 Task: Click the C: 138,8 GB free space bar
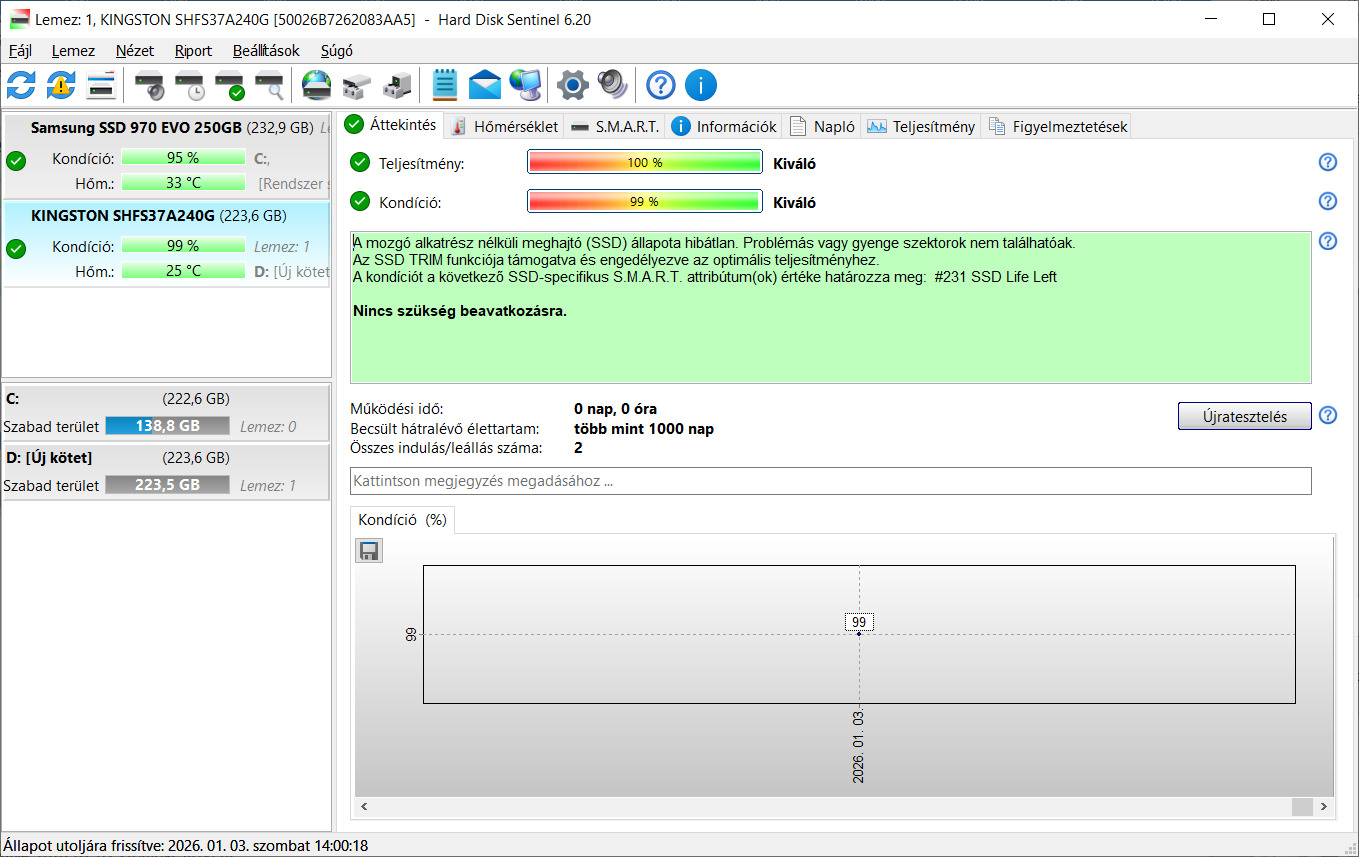[167, 426]
